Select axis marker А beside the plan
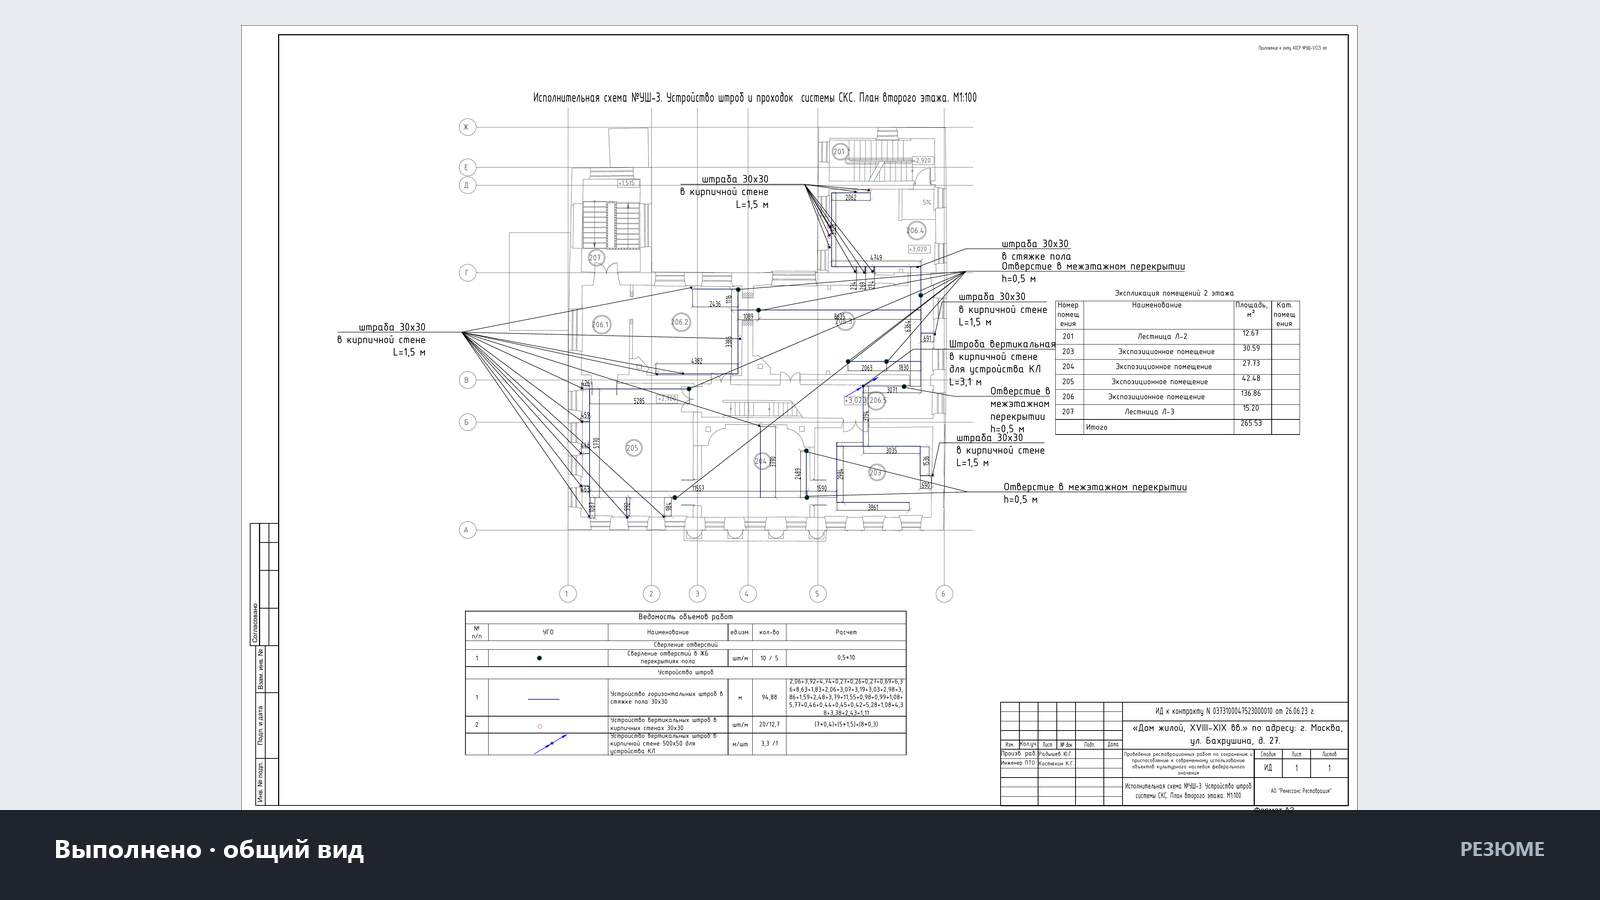Screen dimensions: 1600x900 466,530
